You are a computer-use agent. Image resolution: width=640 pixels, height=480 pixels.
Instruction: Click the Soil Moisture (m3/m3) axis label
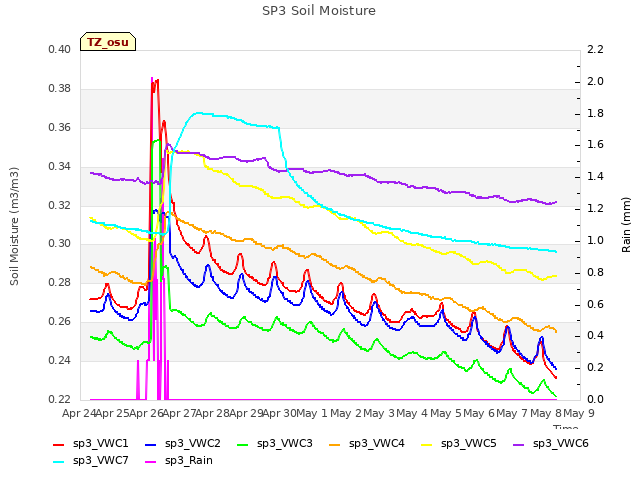pyautogui.click(x=14, y=226)
